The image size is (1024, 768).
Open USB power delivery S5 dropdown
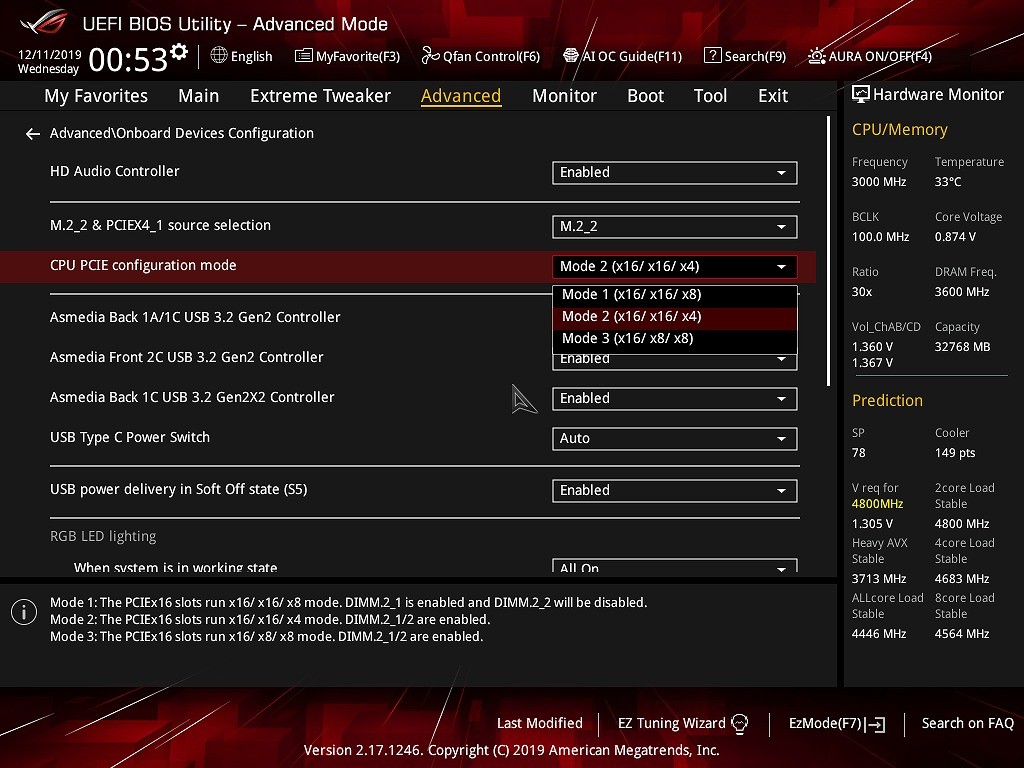(x=674, y=490)
